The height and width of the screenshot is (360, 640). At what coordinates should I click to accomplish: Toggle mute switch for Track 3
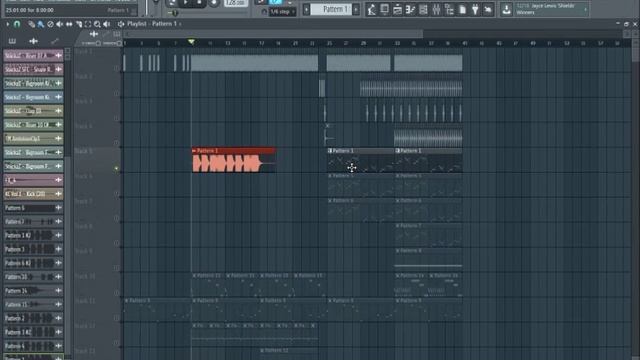coord(116,118)
